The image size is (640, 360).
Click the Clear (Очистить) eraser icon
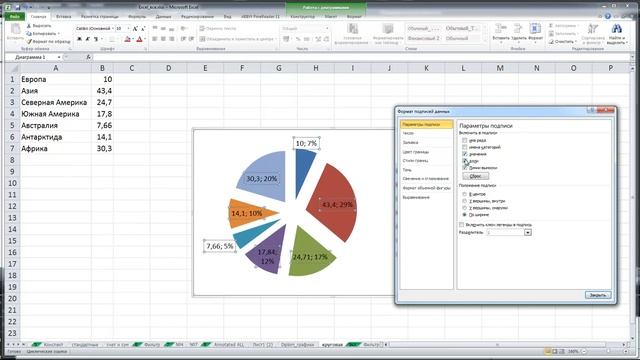551,41
